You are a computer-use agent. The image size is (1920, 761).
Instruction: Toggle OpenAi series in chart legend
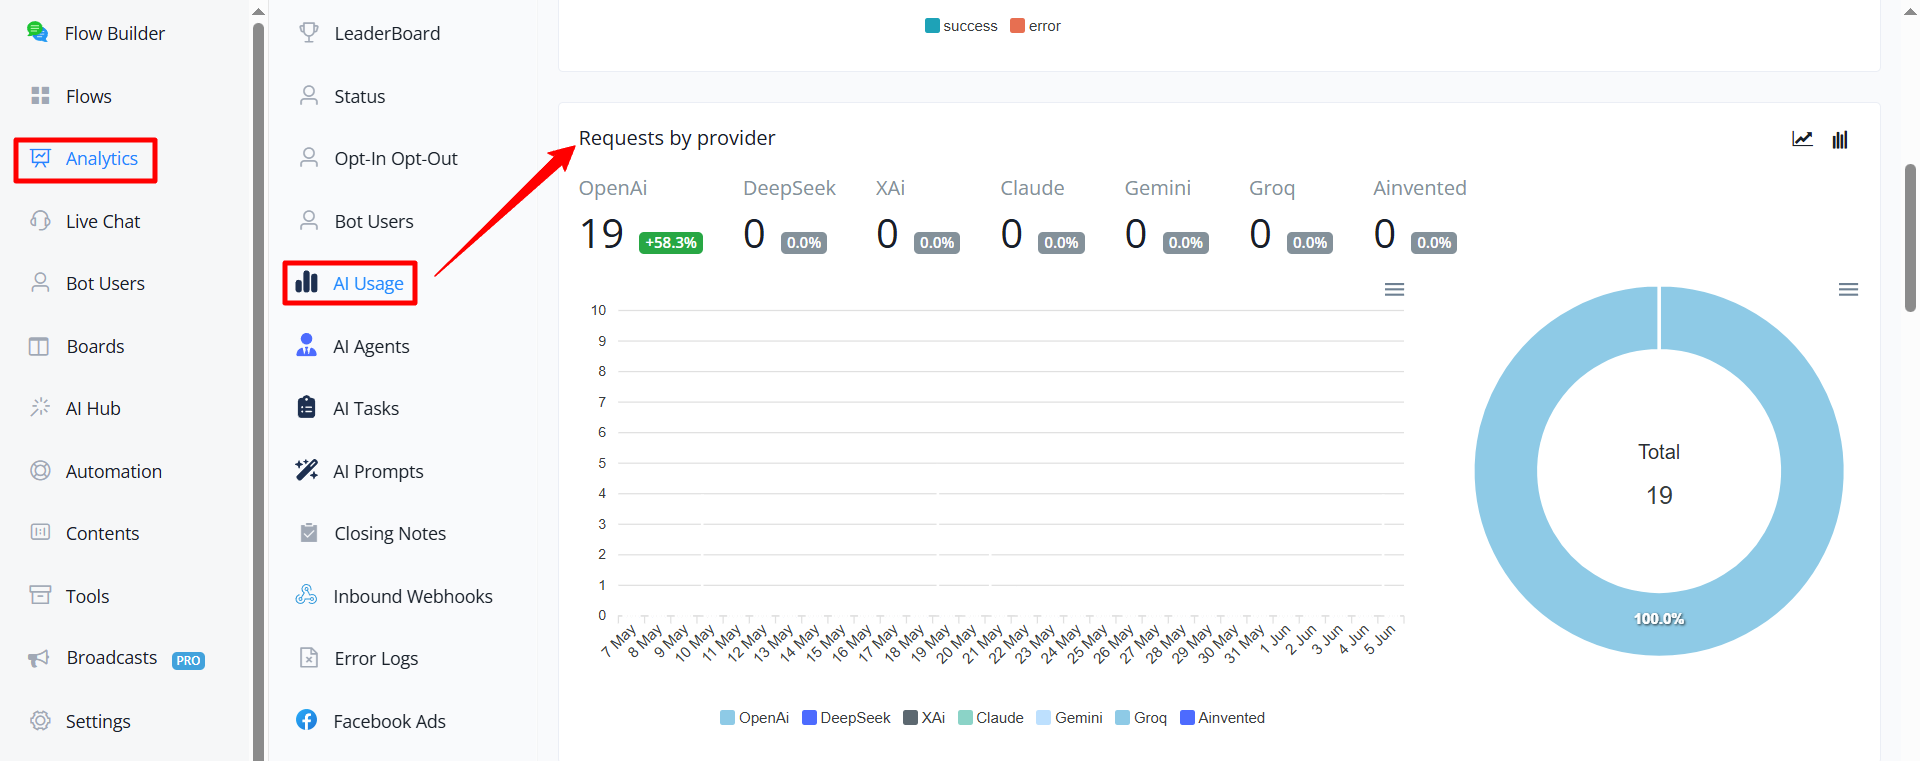(755, 718)
